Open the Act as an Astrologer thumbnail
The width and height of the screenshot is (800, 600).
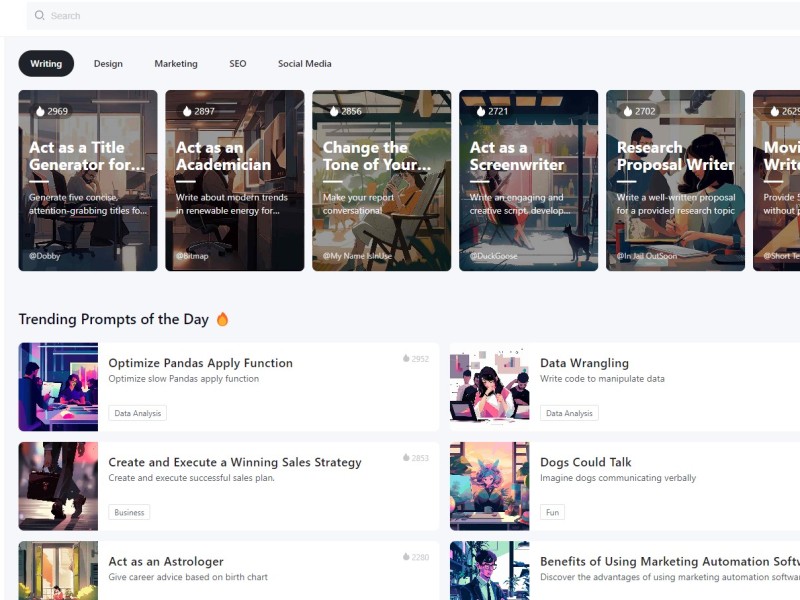coord(58,570)
